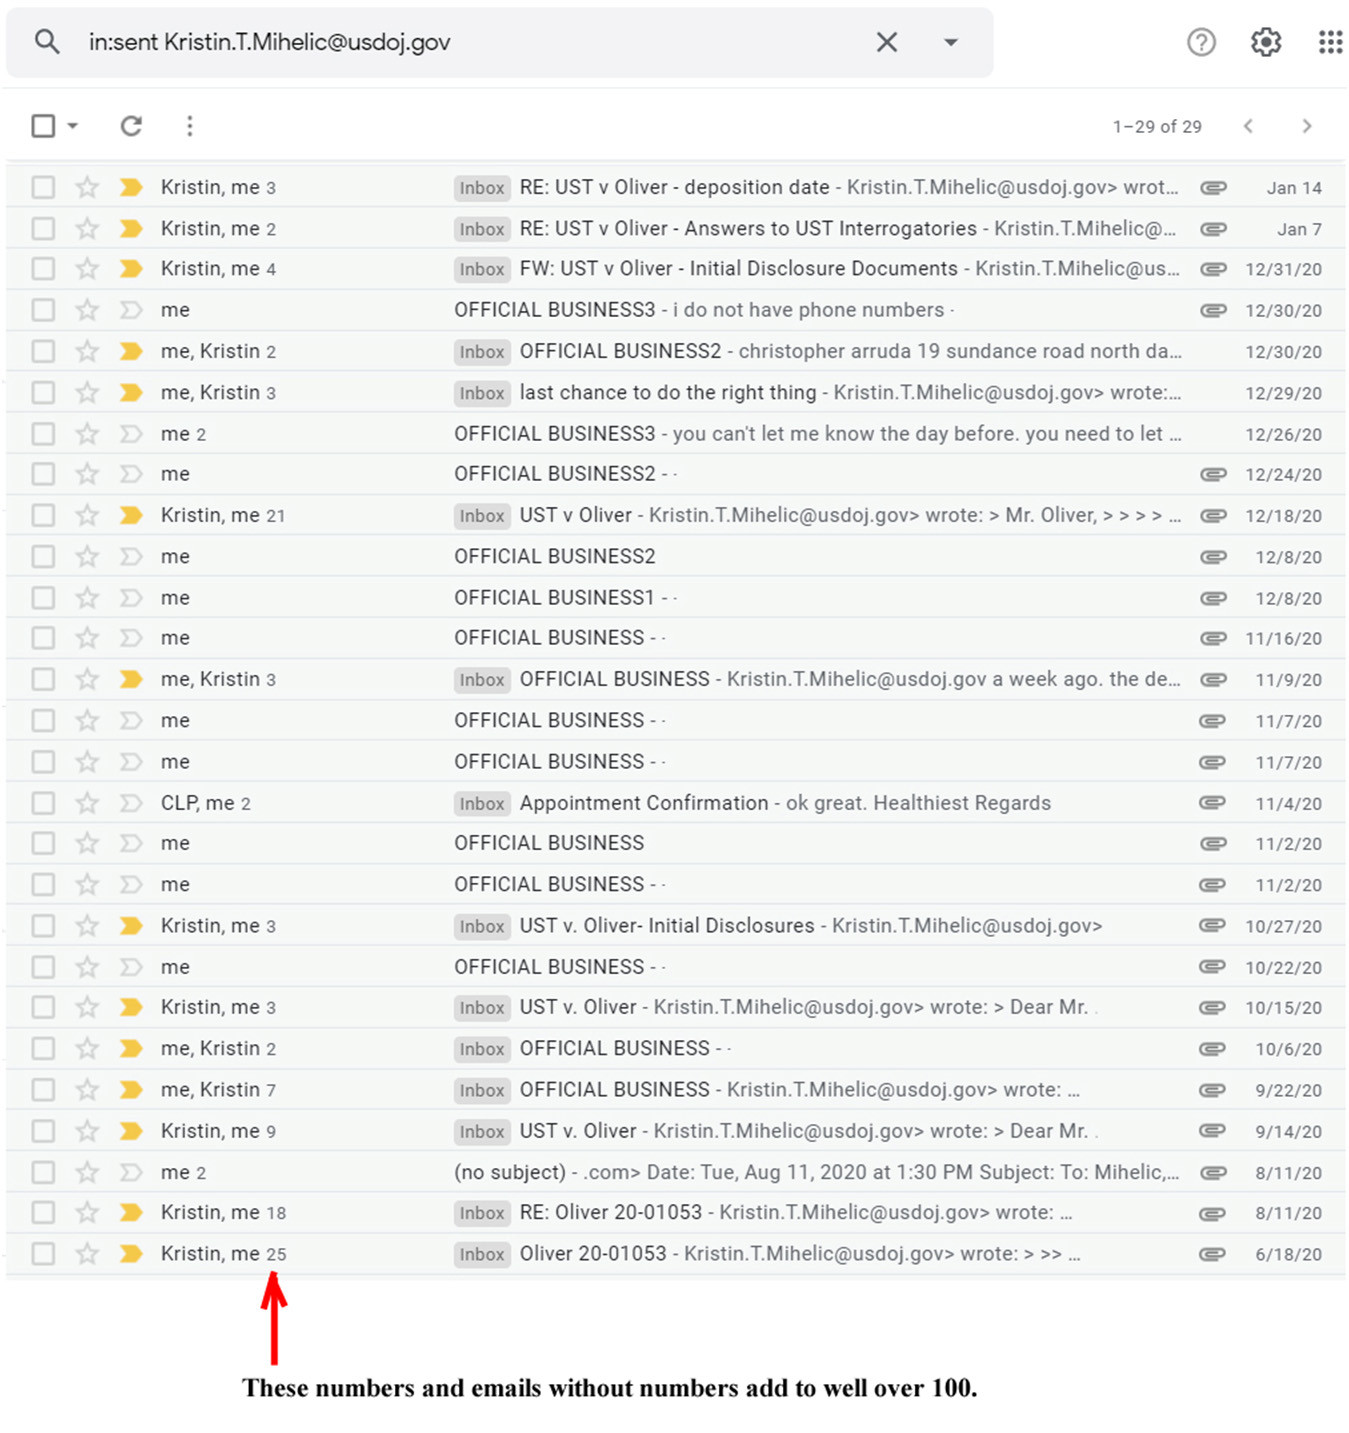
Task: Open the More options three-dot menu
Action: 190,126
